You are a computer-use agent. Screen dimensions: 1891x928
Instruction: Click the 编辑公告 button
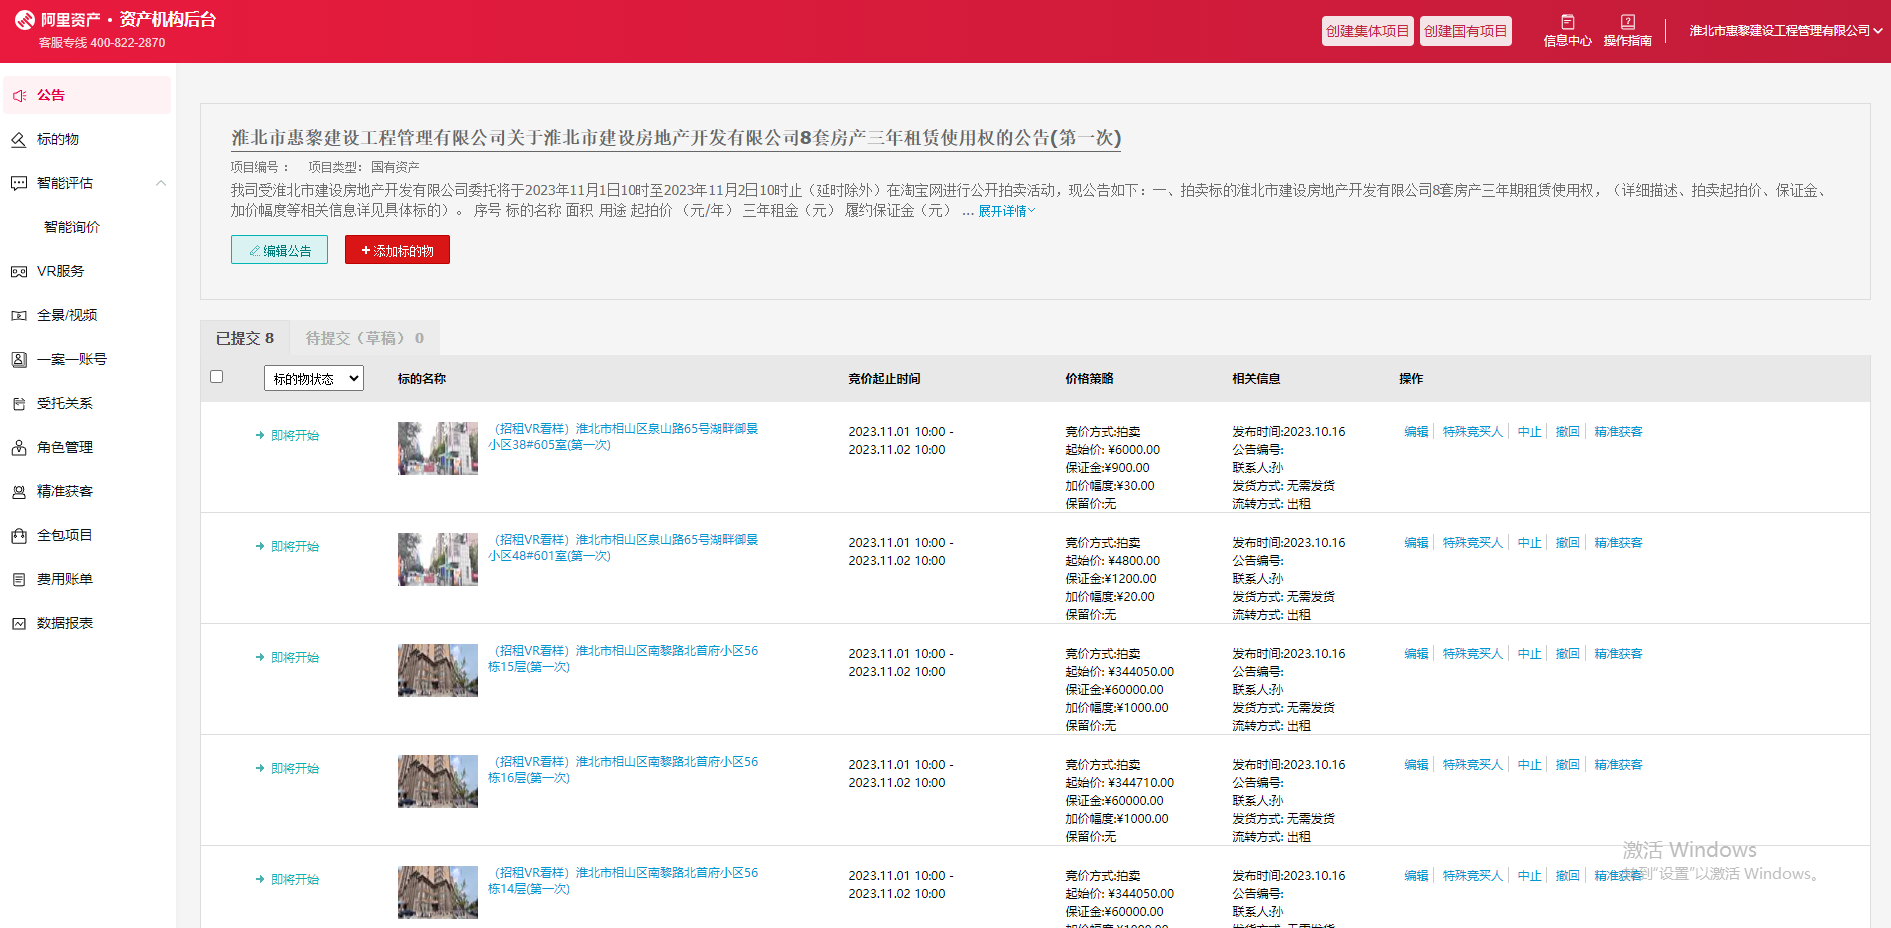pyautogui.click(x=279, y=250)
